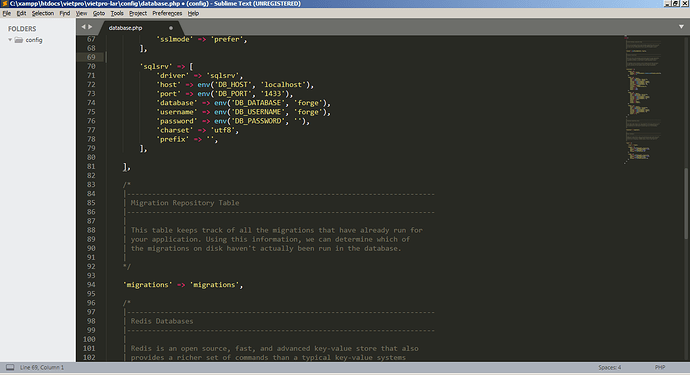
Task: Click the Migration Repository Table comment
Action: 185,203
